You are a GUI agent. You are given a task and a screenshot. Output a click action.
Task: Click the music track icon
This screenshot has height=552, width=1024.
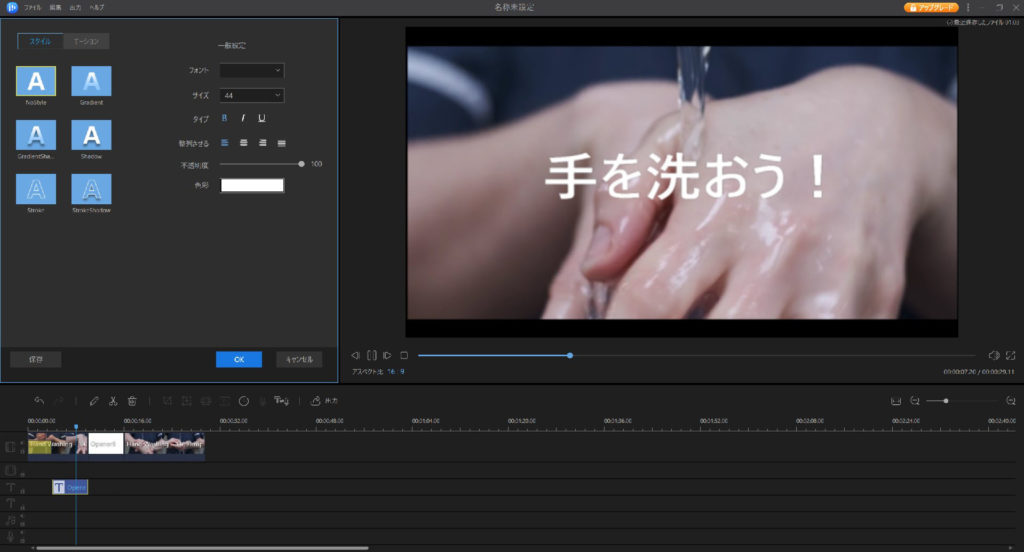point(10,521)
